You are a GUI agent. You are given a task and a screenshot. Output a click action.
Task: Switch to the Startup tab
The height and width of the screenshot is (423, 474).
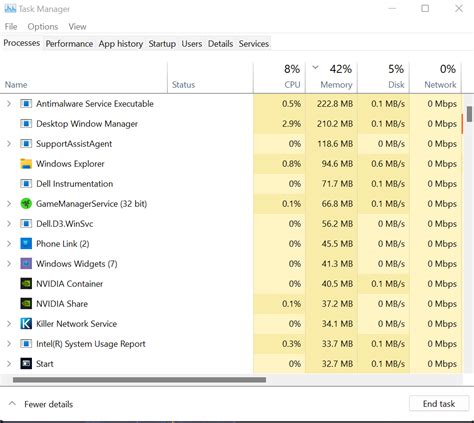click(162, 44)
